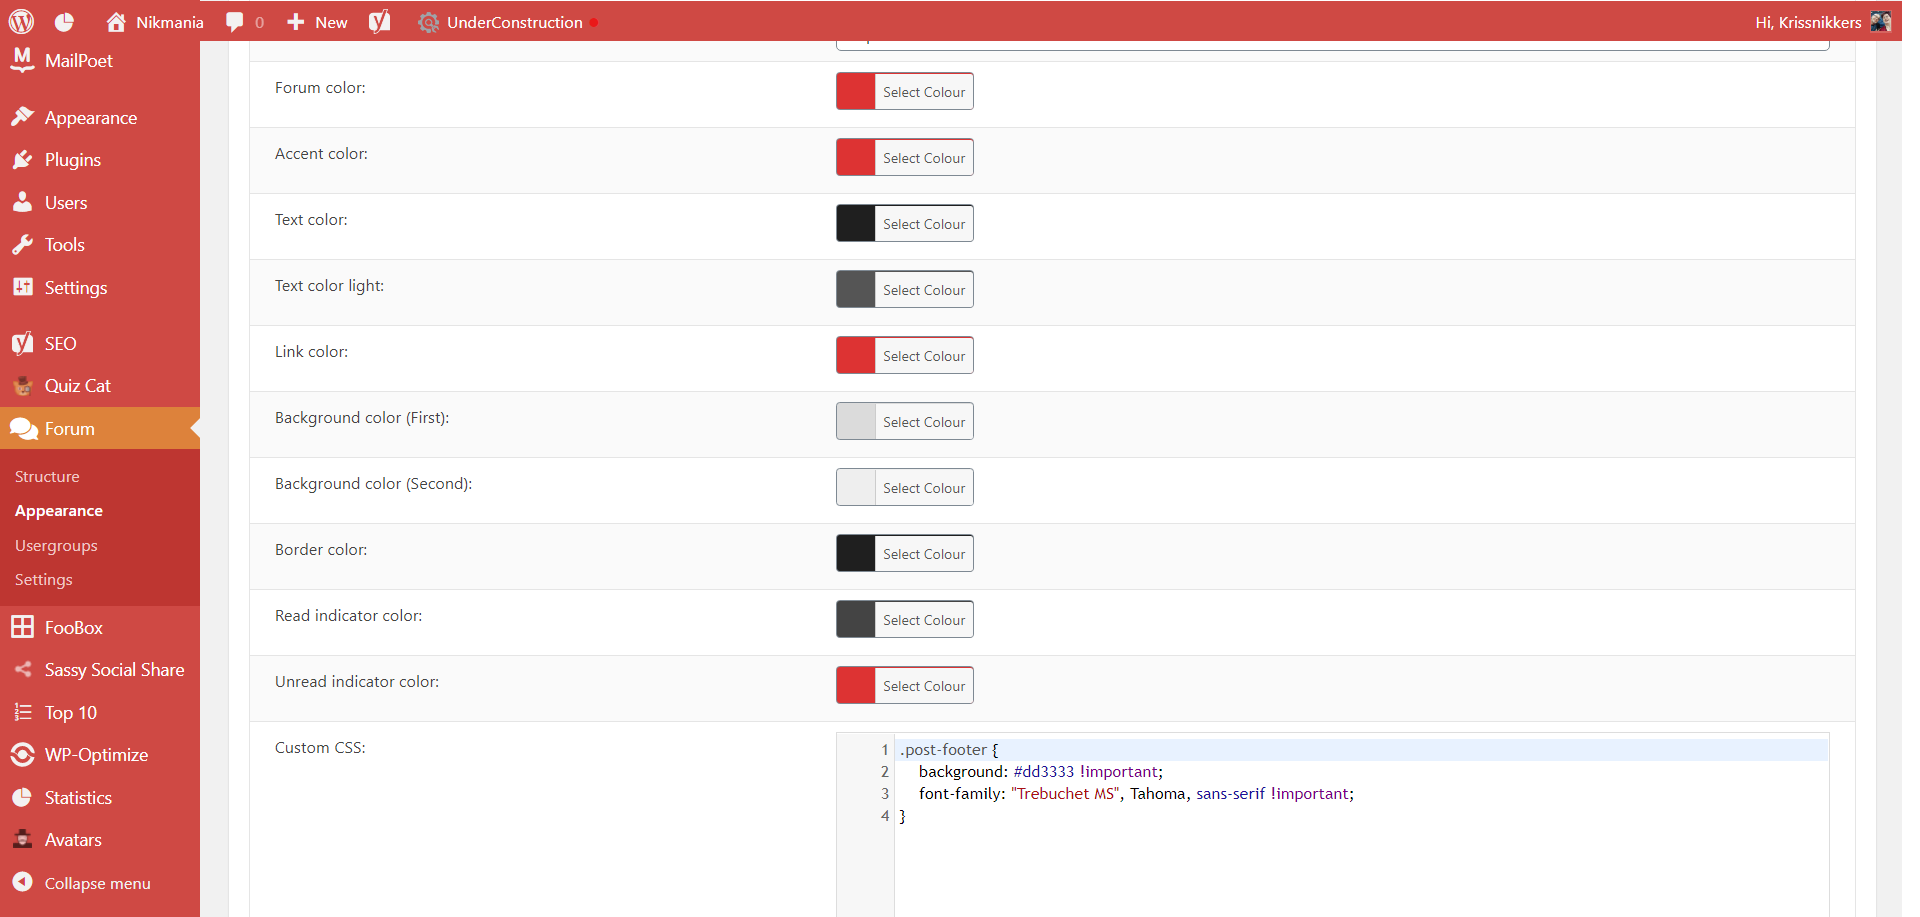This screenshot has height=917, width=1920.
Task: Open the Sassy Social Share icon
Action: coord(22,670)
